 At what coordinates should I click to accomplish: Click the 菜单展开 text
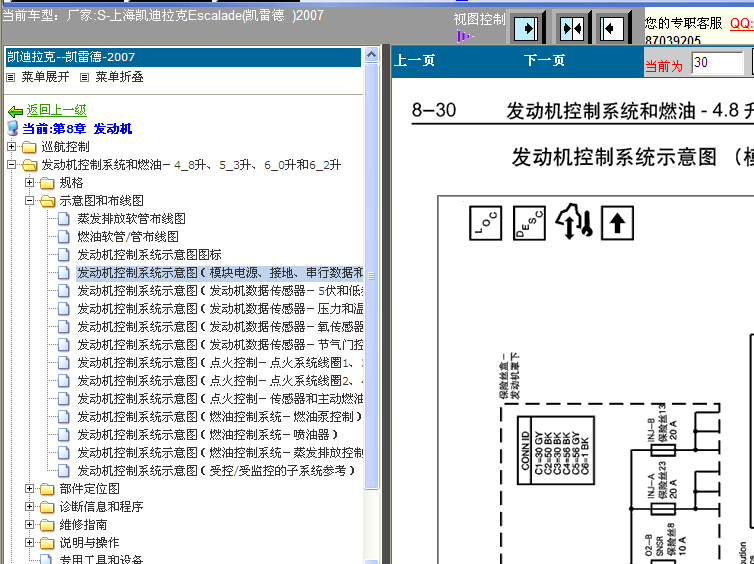point(45,77)
